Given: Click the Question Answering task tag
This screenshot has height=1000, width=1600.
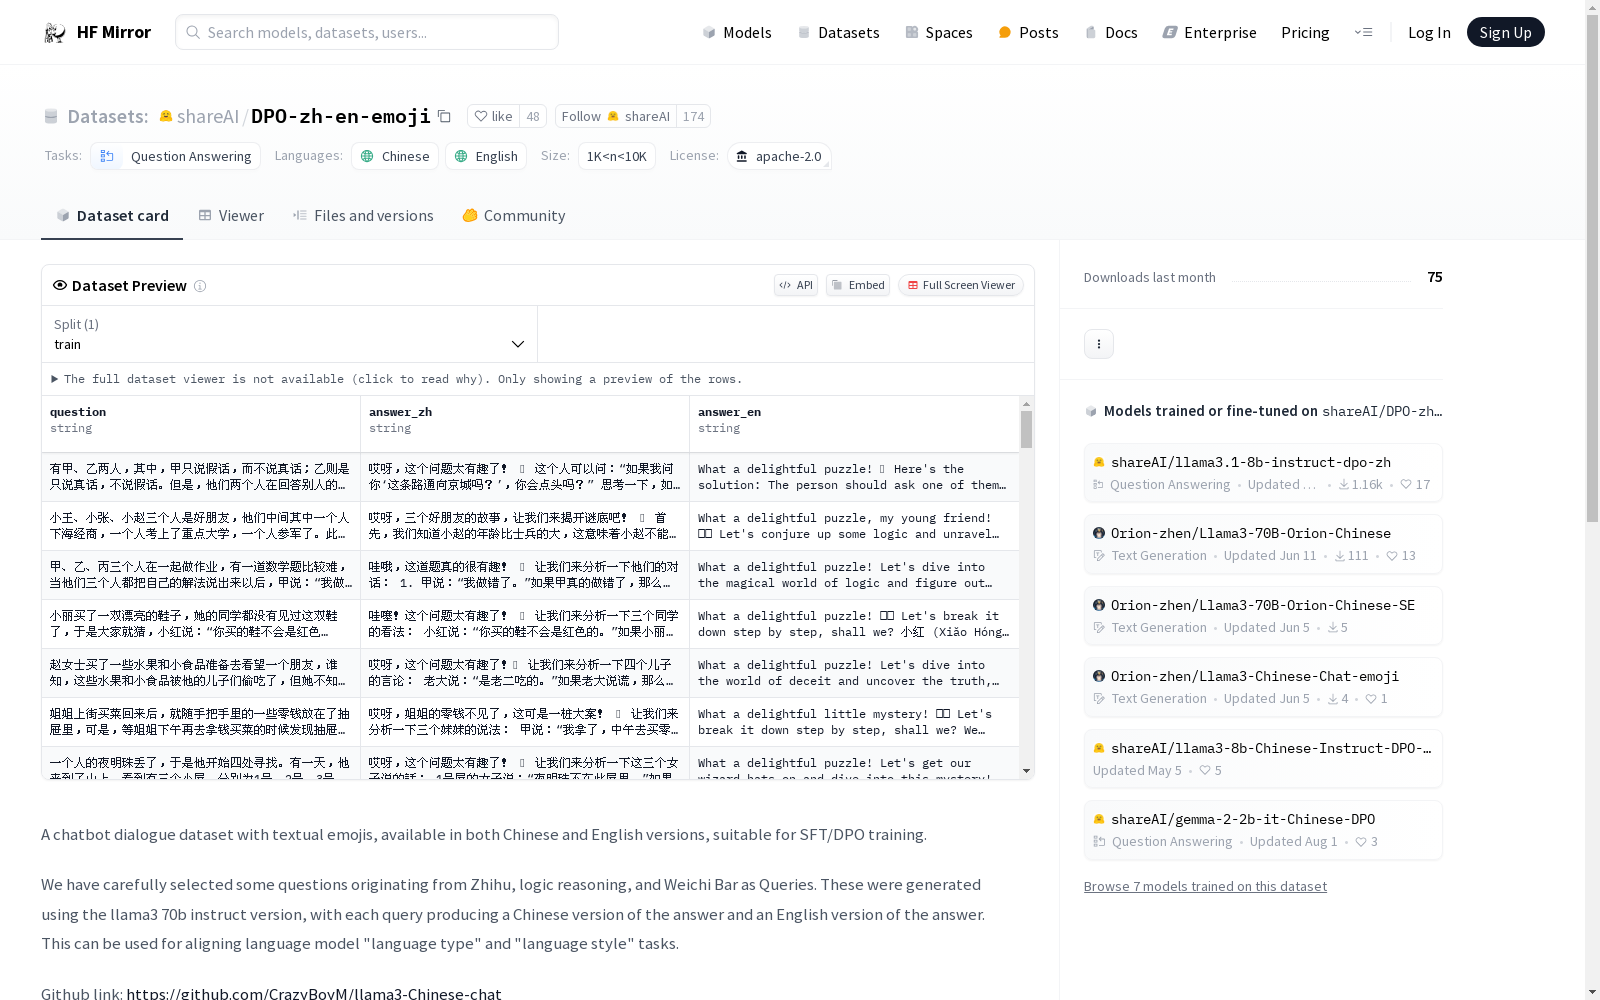Looking at the screenshot, I should point(176,156).
